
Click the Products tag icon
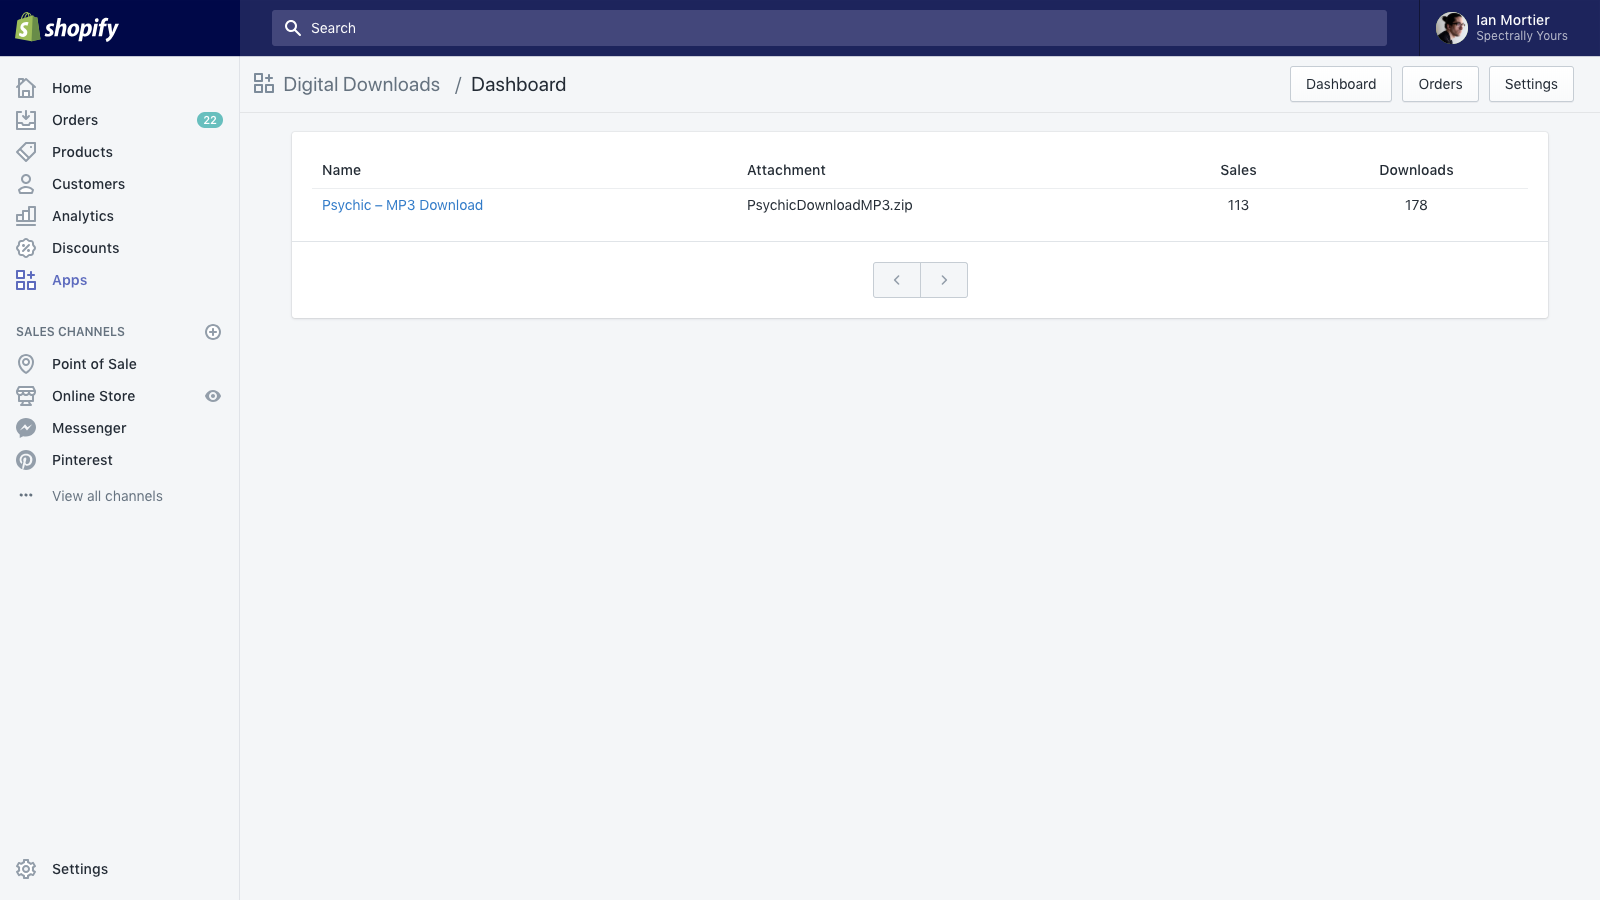[x=26, y=152]
